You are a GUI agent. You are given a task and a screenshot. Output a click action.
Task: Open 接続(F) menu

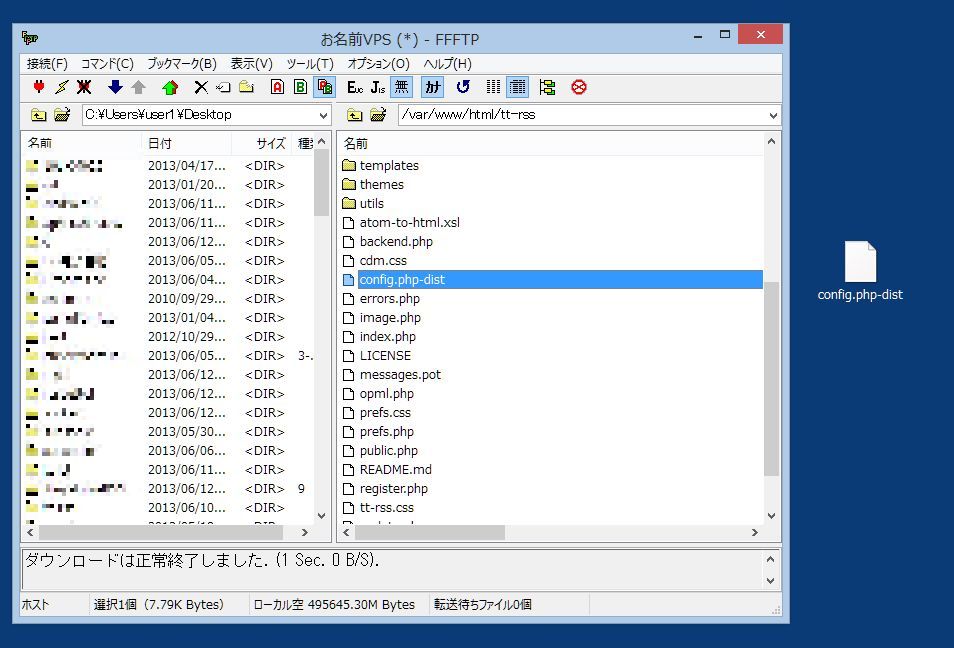click(x=47, y=64)
